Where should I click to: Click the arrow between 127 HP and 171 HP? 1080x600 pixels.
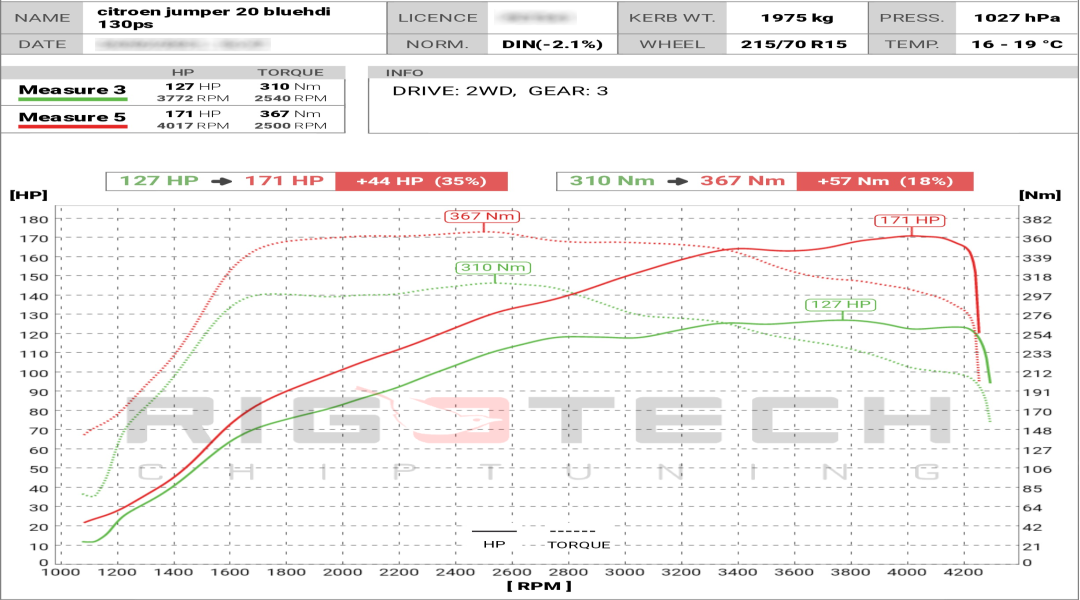(222, 181)
